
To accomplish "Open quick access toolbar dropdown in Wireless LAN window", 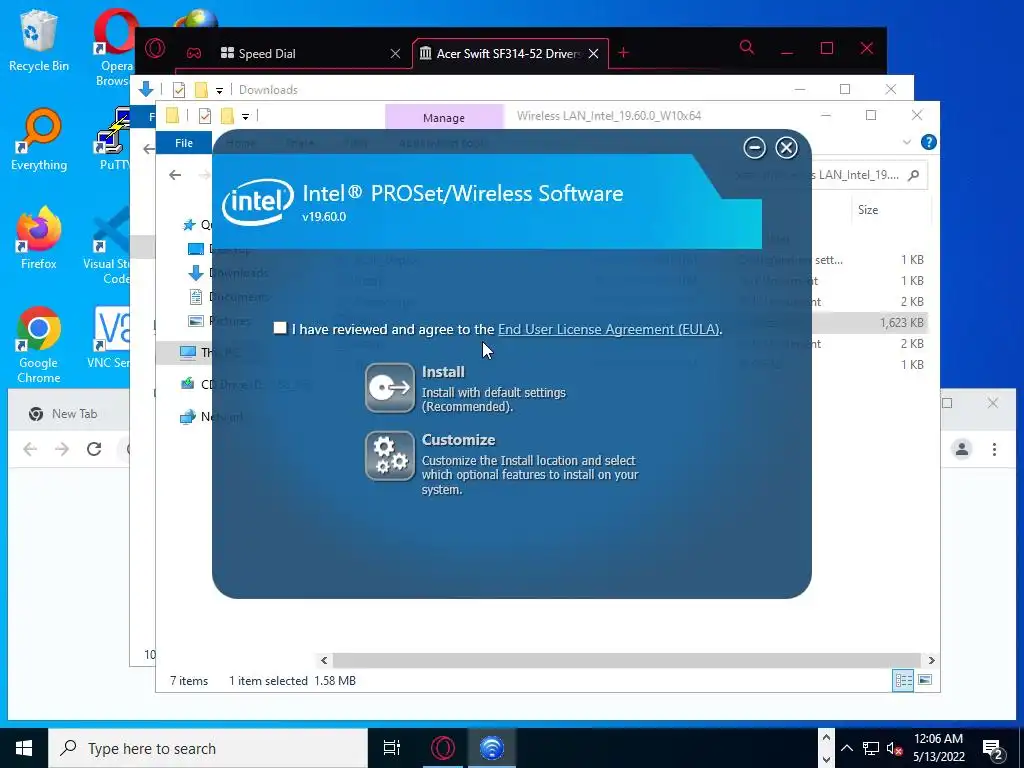I will click(x=246, y=117).
